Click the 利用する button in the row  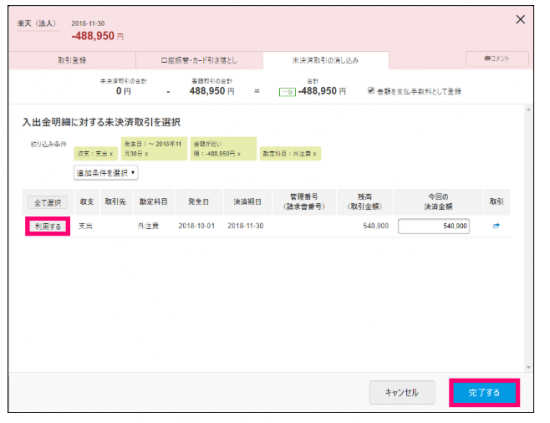click(48, 226)
